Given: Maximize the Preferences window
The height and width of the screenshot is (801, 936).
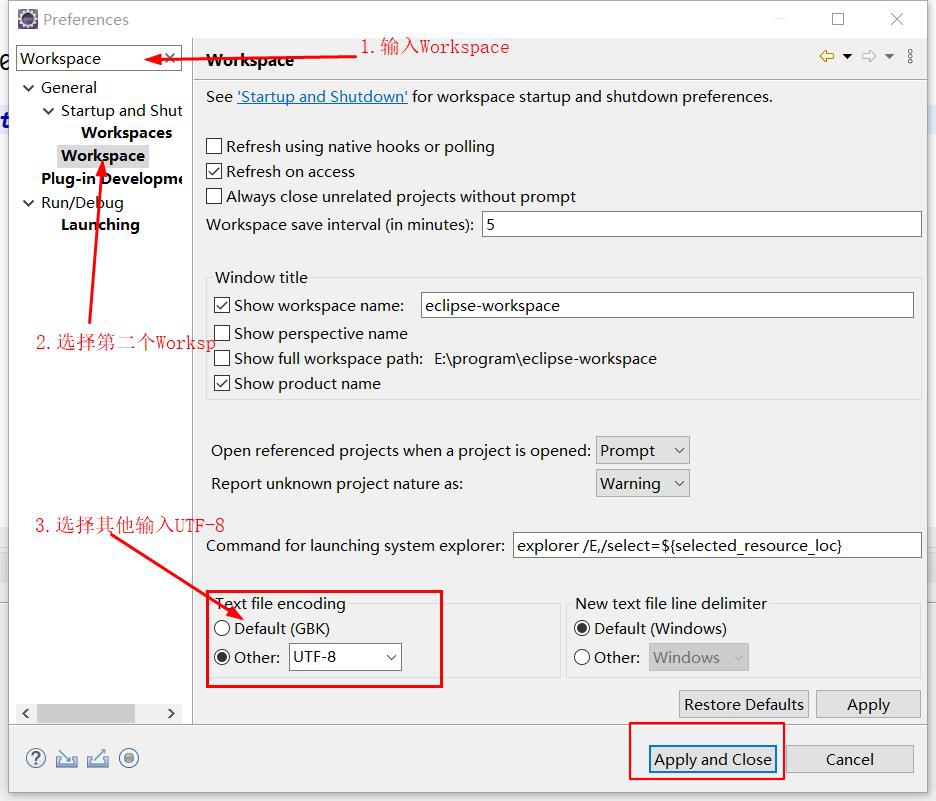Looking at the screenshot, I should click(838, 19).
